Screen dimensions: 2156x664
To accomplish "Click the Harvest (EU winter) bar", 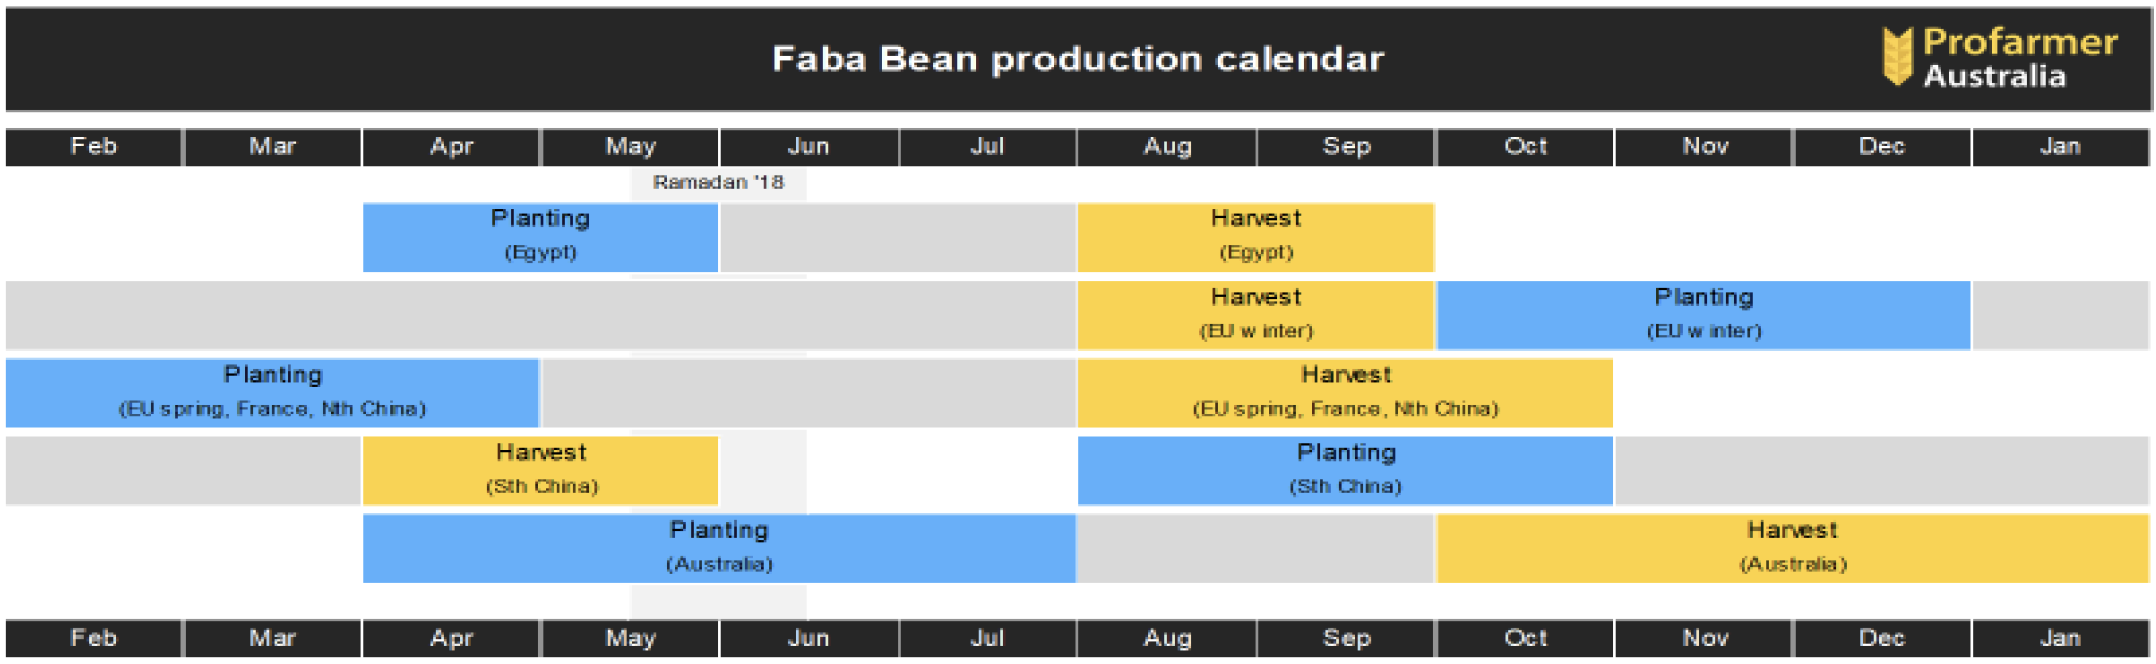I will pos(1256,315).
